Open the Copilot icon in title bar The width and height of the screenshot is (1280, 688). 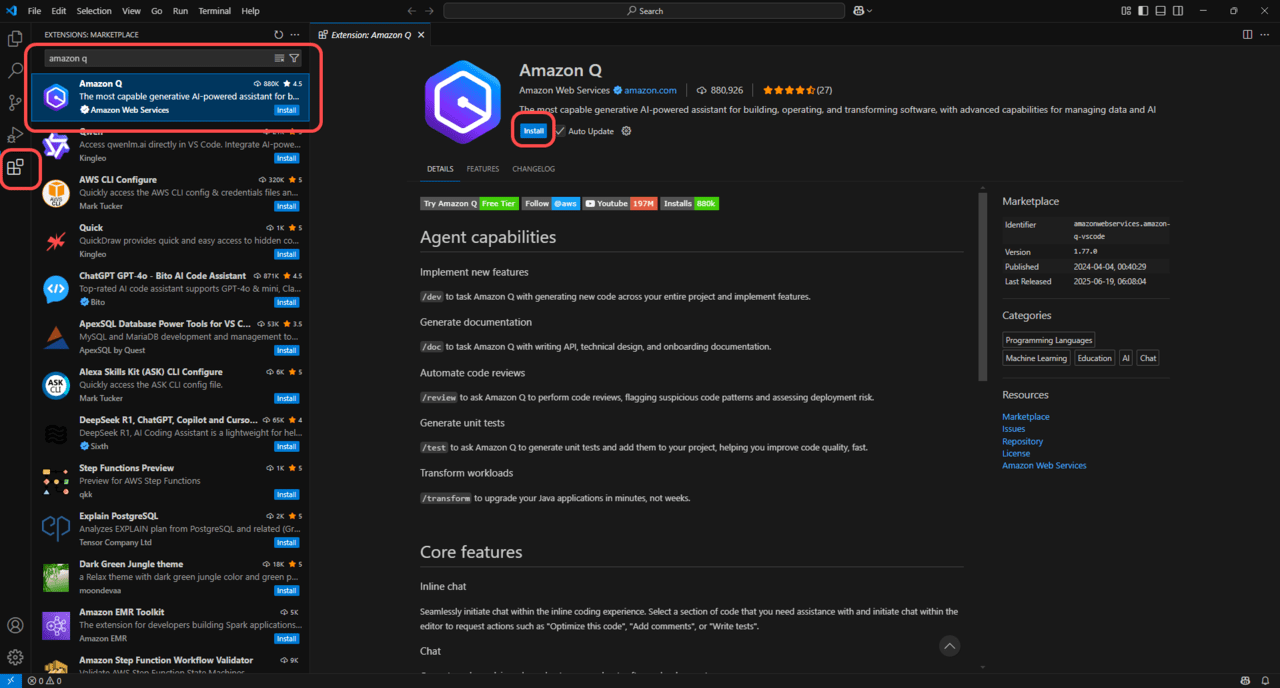point(858,11)
